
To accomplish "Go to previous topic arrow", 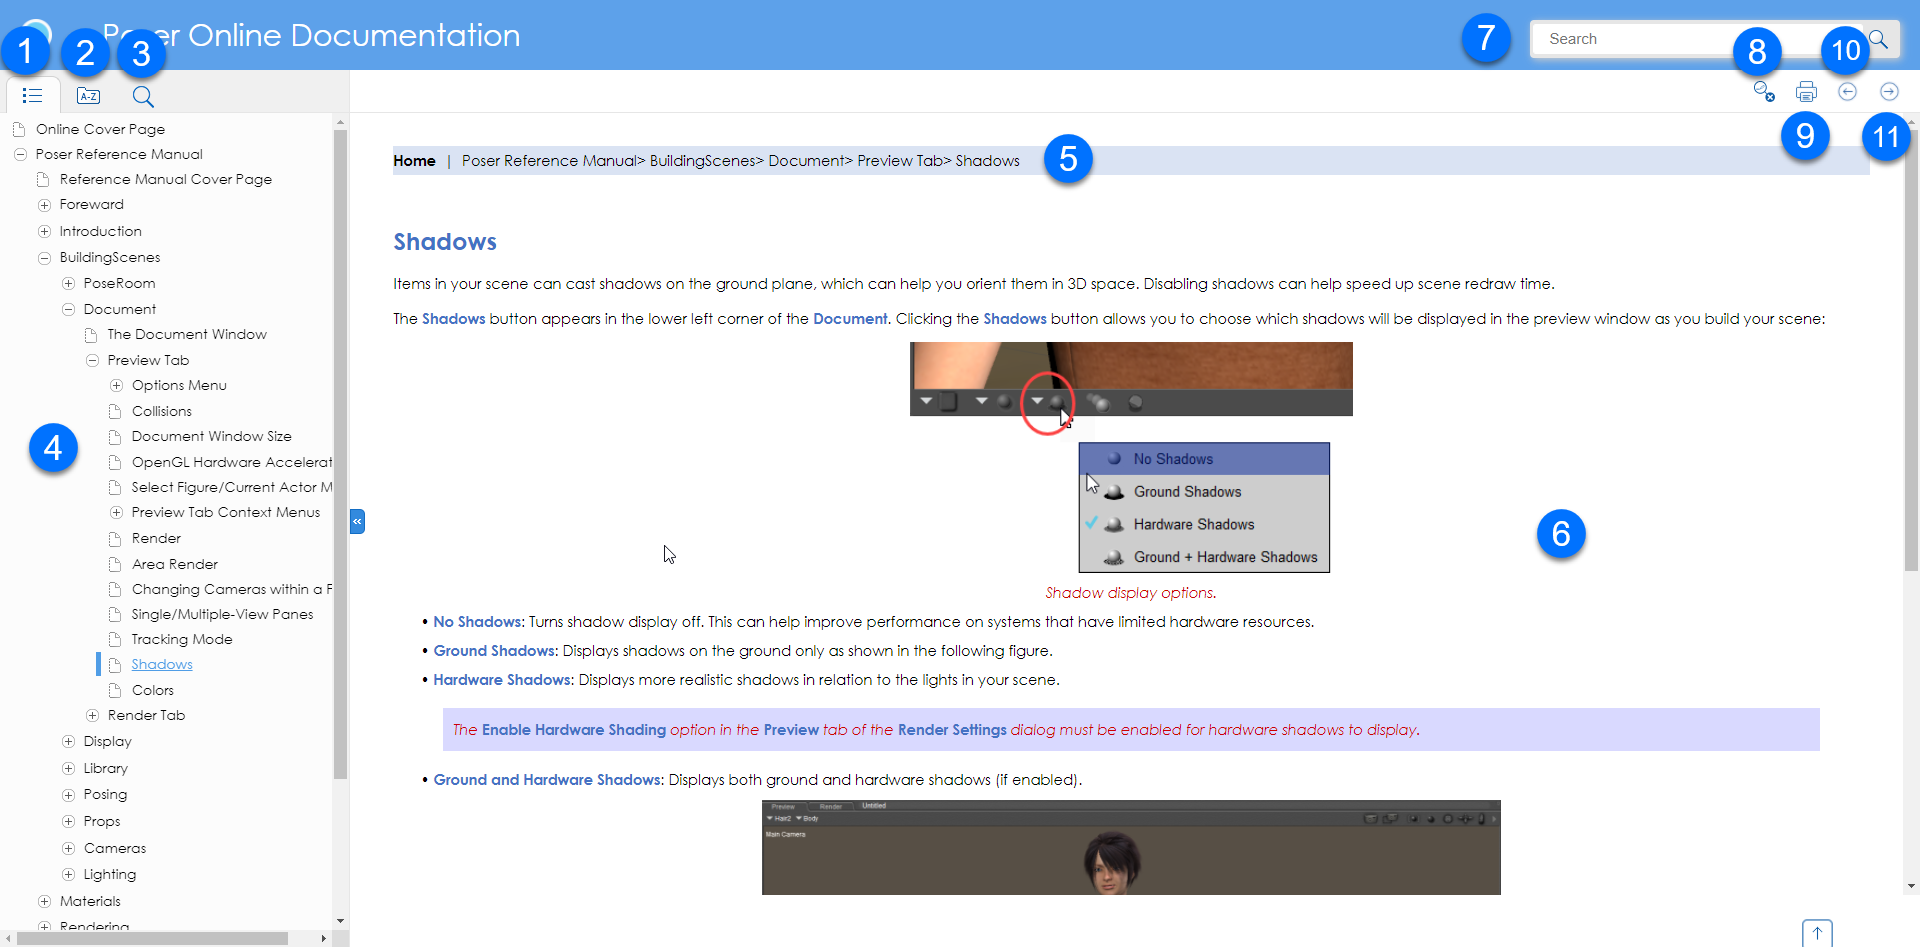I will click(x=1847, y=92).
